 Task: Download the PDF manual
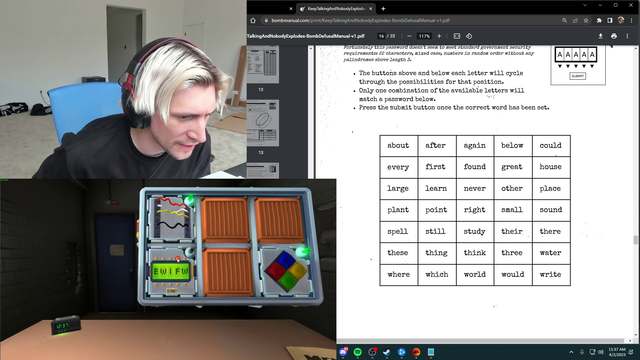(600, 36)
